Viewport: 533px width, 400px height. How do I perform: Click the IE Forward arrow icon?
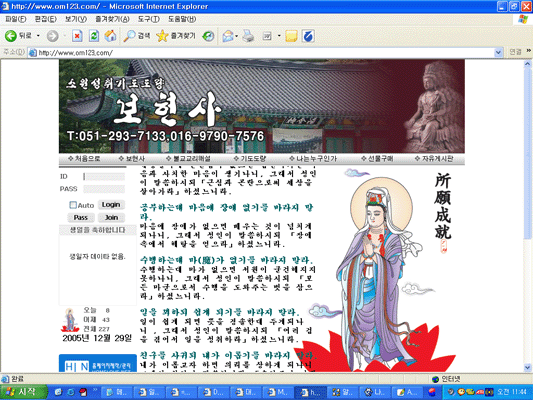point(52,36)
